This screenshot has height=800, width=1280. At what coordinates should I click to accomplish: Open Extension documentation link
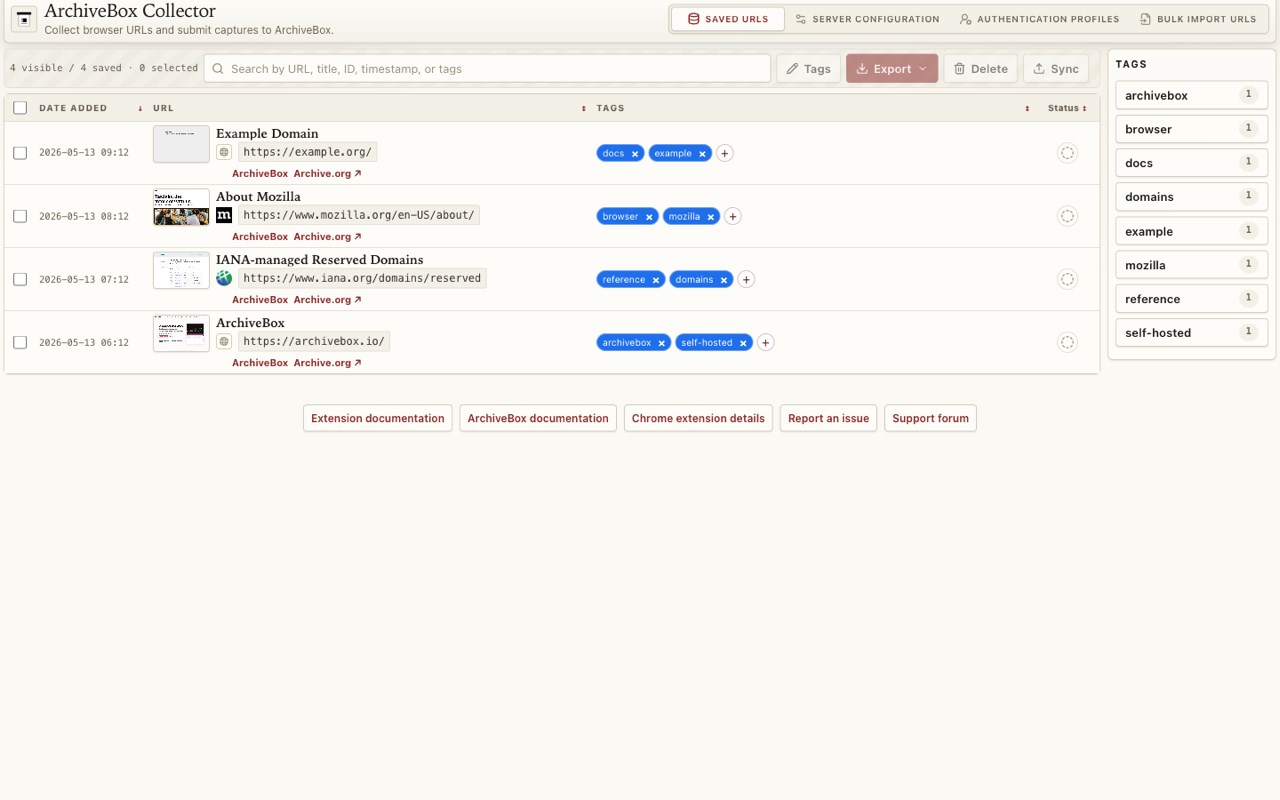[x=378, y=418]
